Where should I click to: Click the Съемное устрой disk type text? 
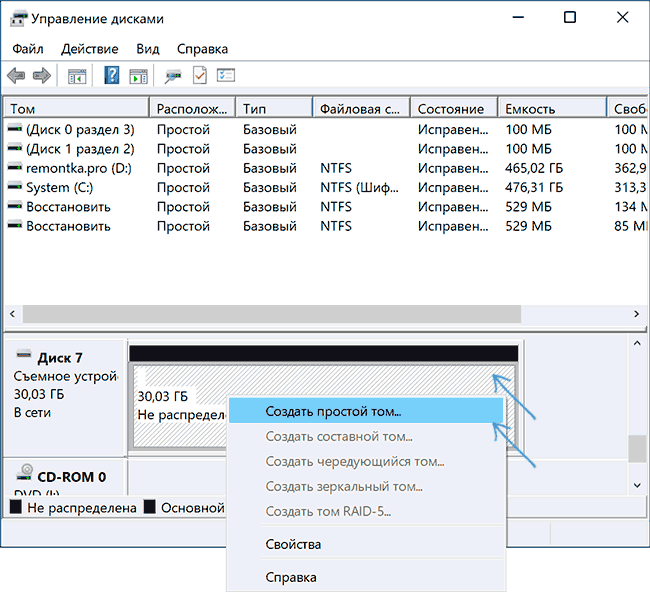coord(65,376)
